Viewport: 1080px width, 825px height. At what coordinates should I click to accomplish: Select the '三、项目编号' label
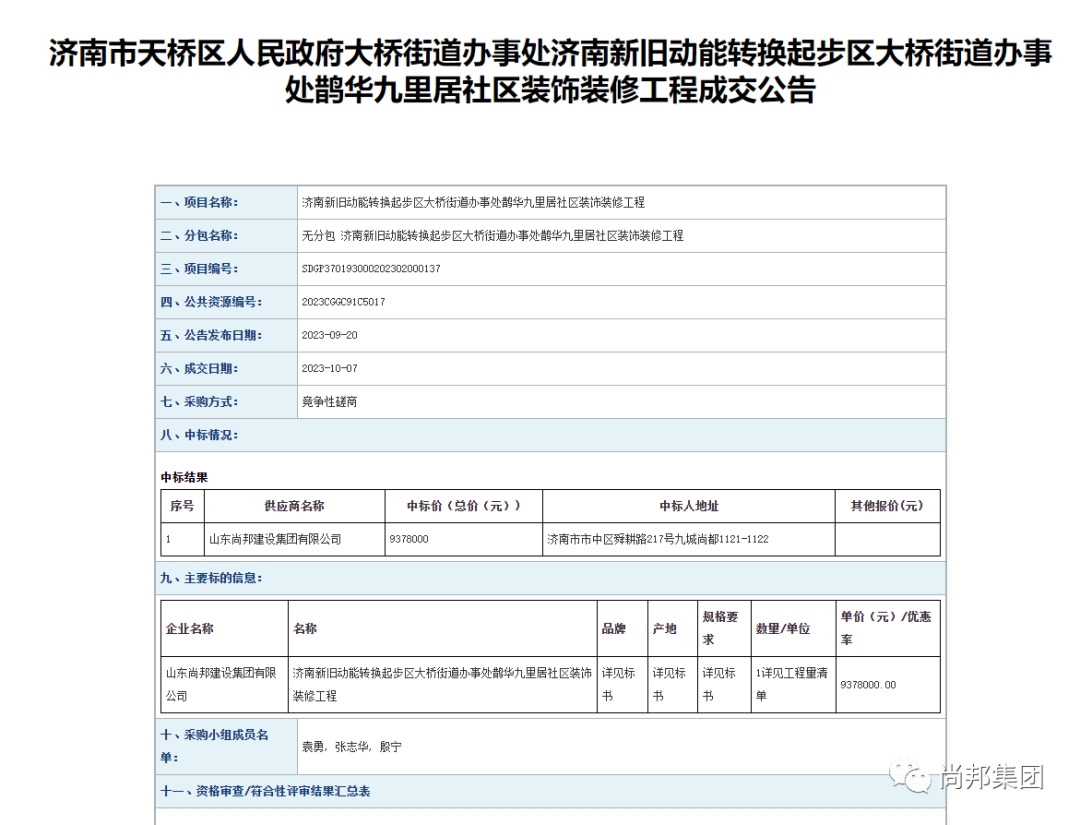coord(199,269)
